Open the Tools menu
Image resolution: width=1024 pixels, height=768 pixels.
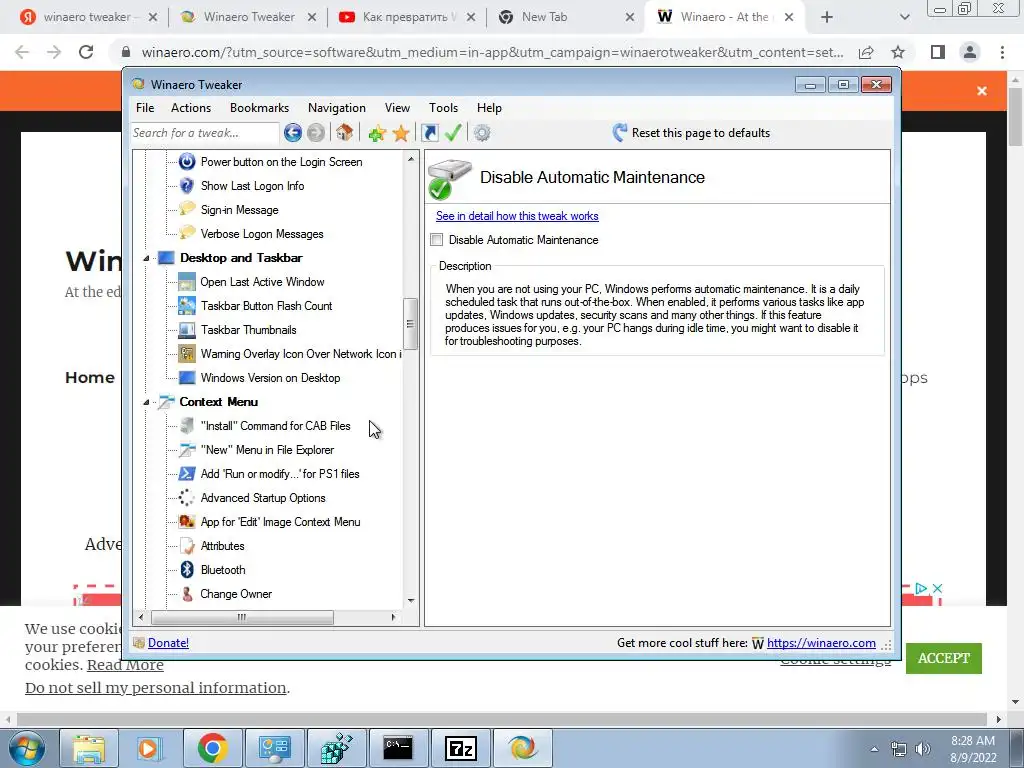443,108
